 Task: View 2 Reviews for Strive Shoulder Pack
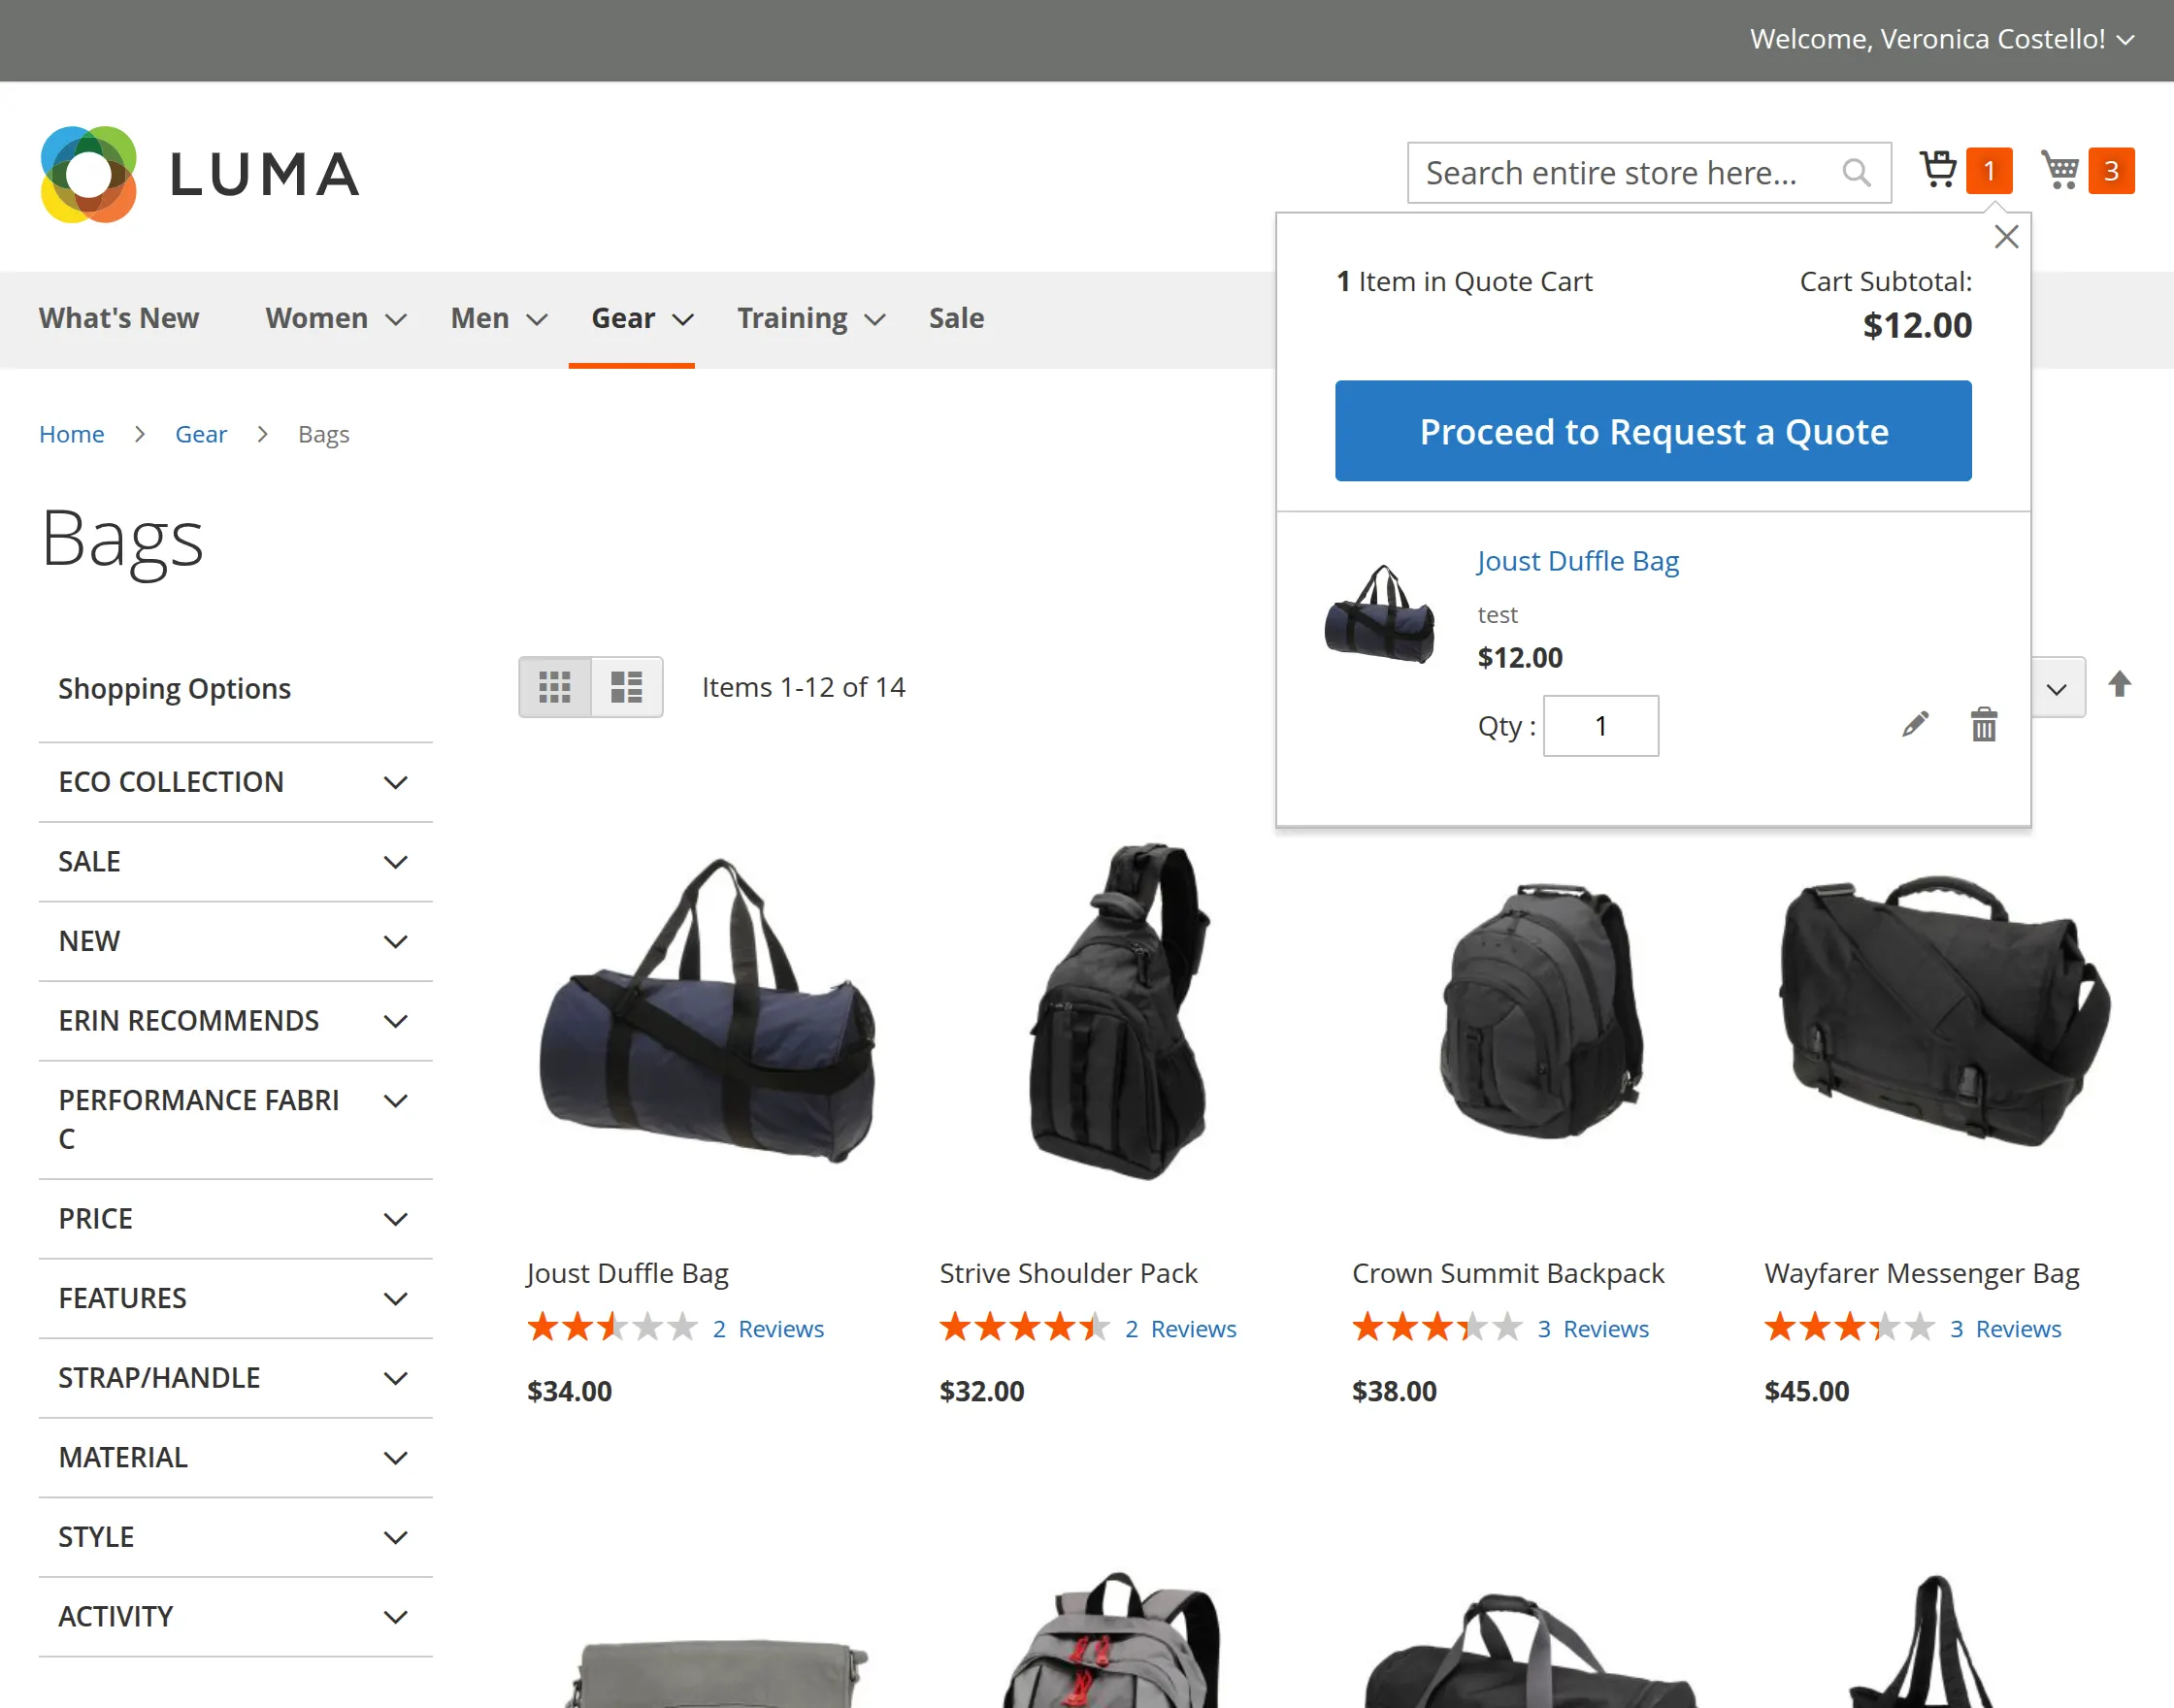pyautogui.click(x=1181, y=1329)
